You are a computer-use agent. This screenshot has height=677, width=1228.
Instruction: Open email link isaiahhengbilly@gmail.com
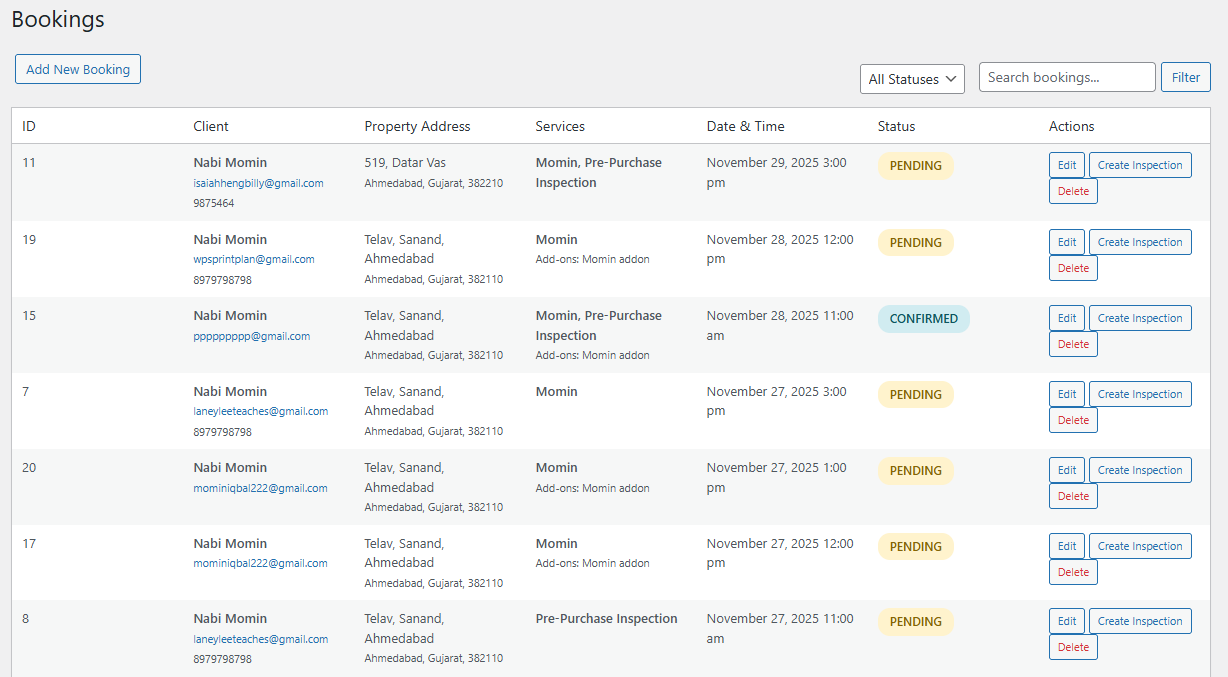click(x=258, y=183)
